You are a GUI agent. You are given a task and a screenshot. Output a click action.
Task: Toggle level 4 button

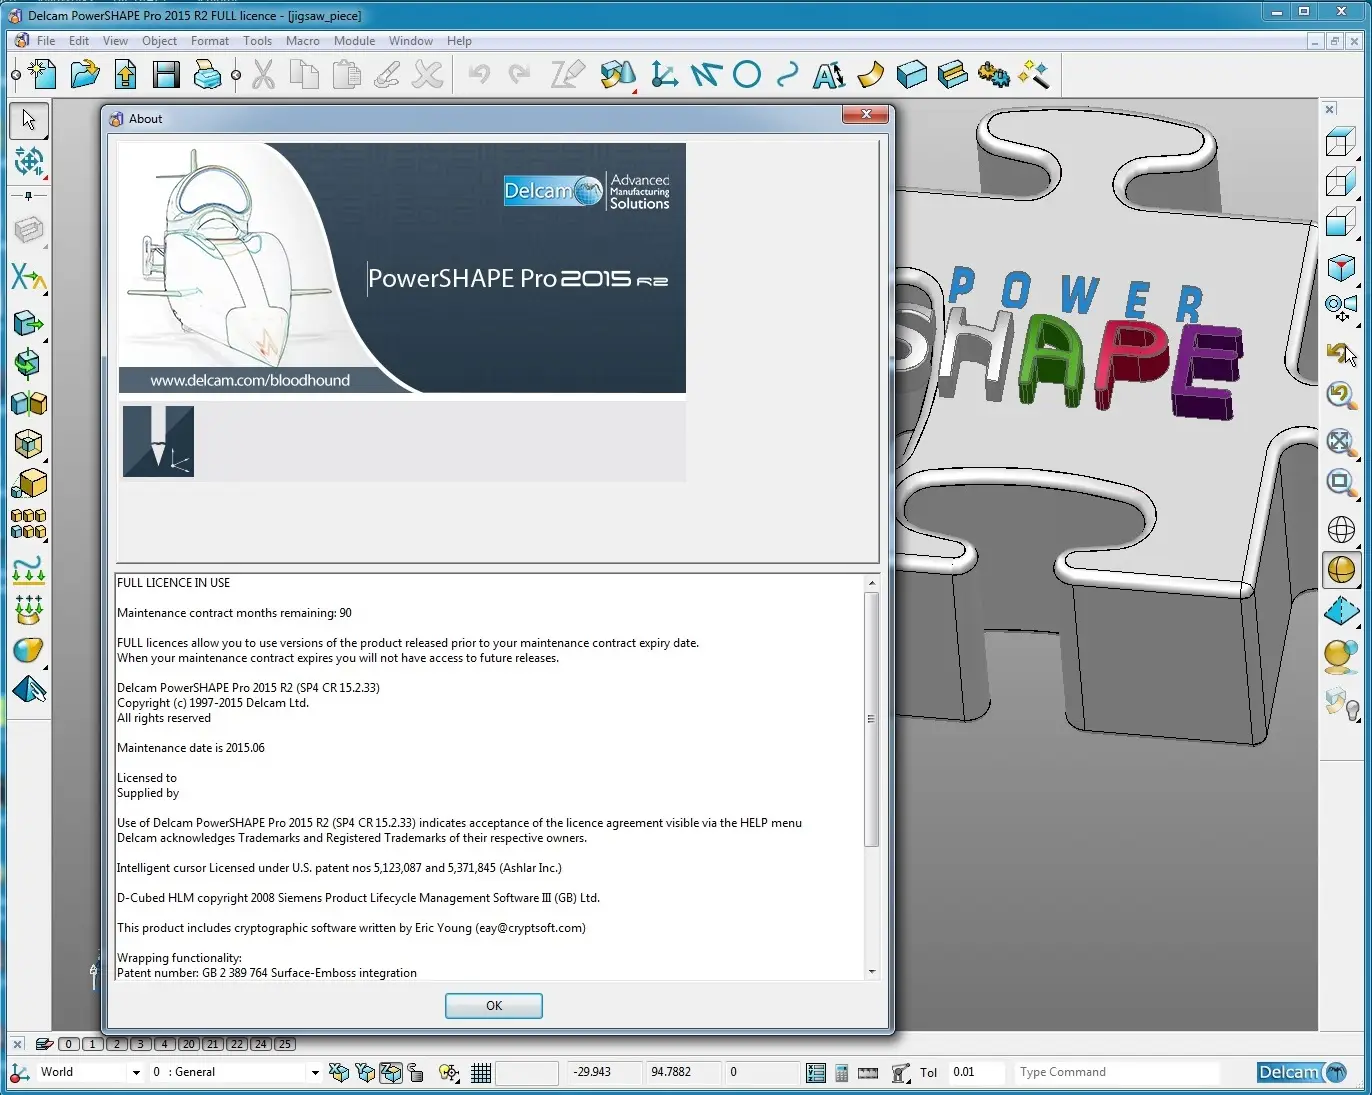pos(165,1044)
